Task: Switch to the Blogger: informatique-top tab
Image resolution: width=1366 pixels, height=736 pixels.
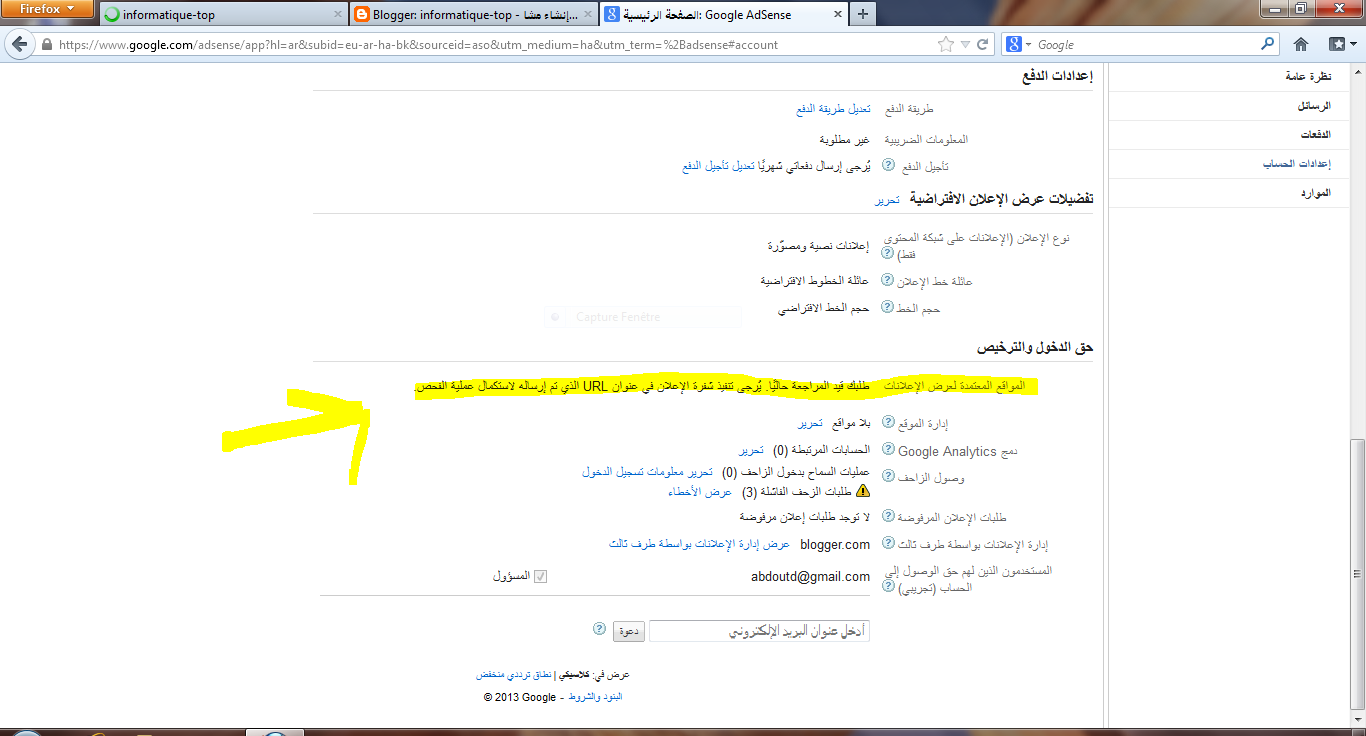Action: (x=473, y=15)
